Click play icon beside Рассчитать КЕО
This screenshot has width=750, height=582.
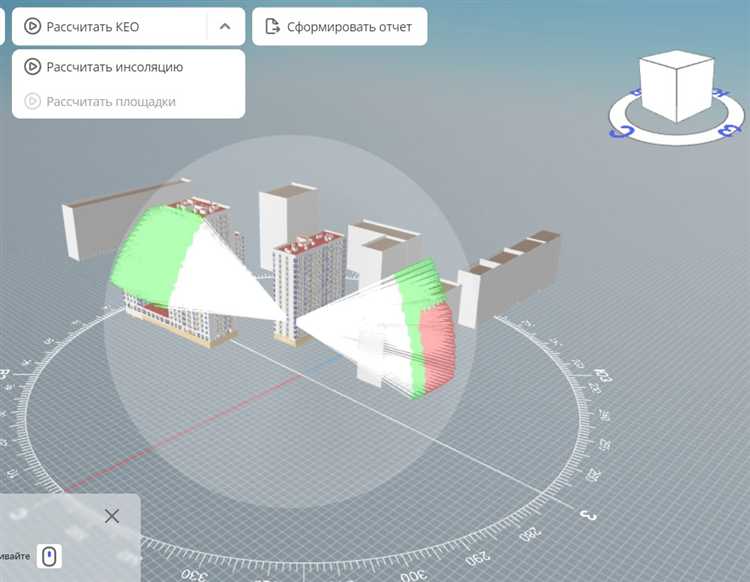point(33,27)
